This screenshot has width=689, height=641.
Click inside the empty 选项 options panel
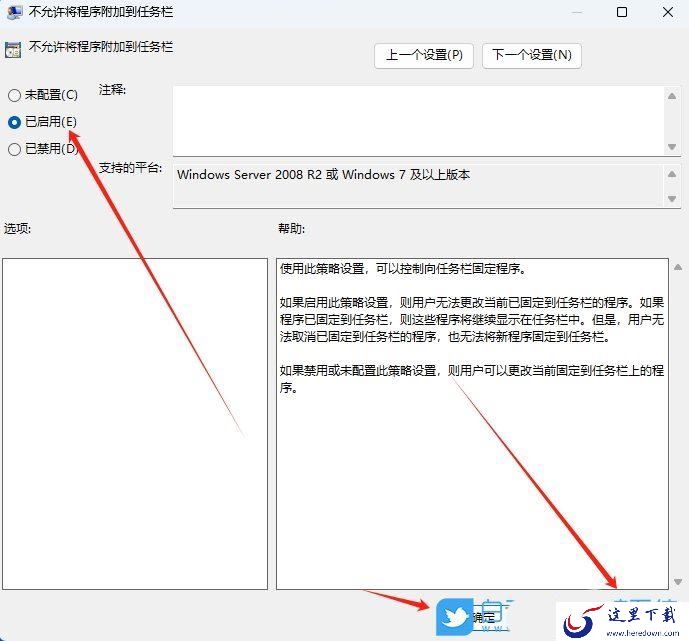coord(135,424)
